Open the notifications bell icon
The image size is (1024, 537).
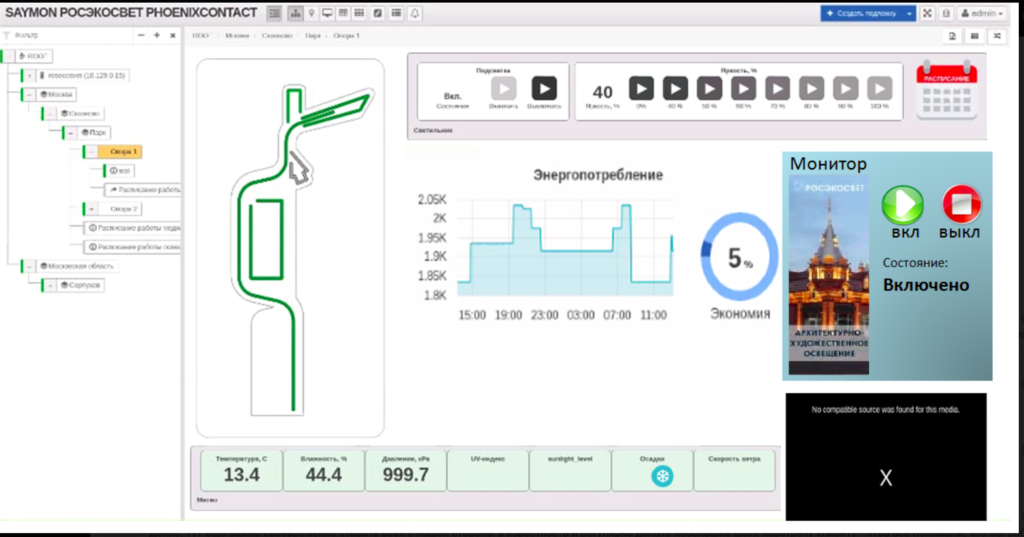tap(414, 13)
